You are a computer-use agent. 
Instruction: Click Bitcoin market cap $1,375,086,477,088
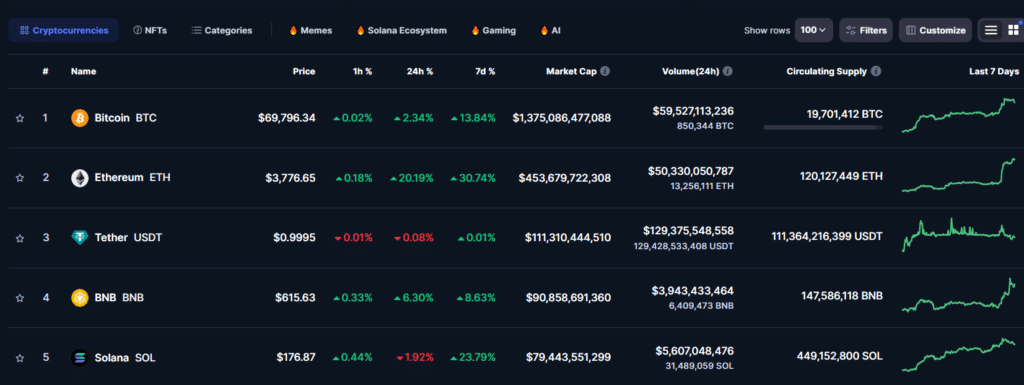[x=562, y=118]
